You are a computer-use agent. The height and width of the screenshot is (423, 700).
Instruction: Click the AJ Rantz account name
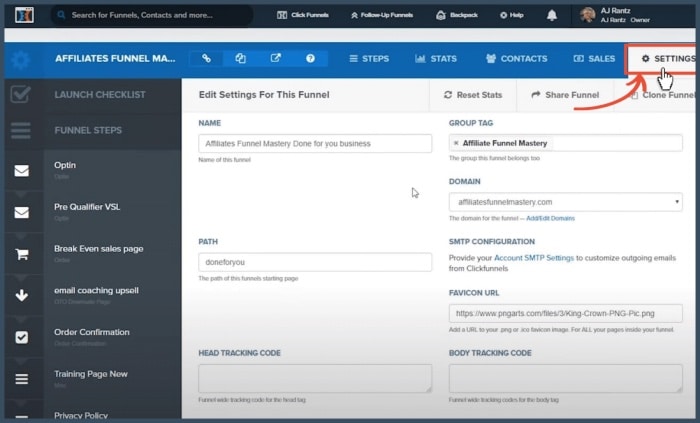(615, 11)
